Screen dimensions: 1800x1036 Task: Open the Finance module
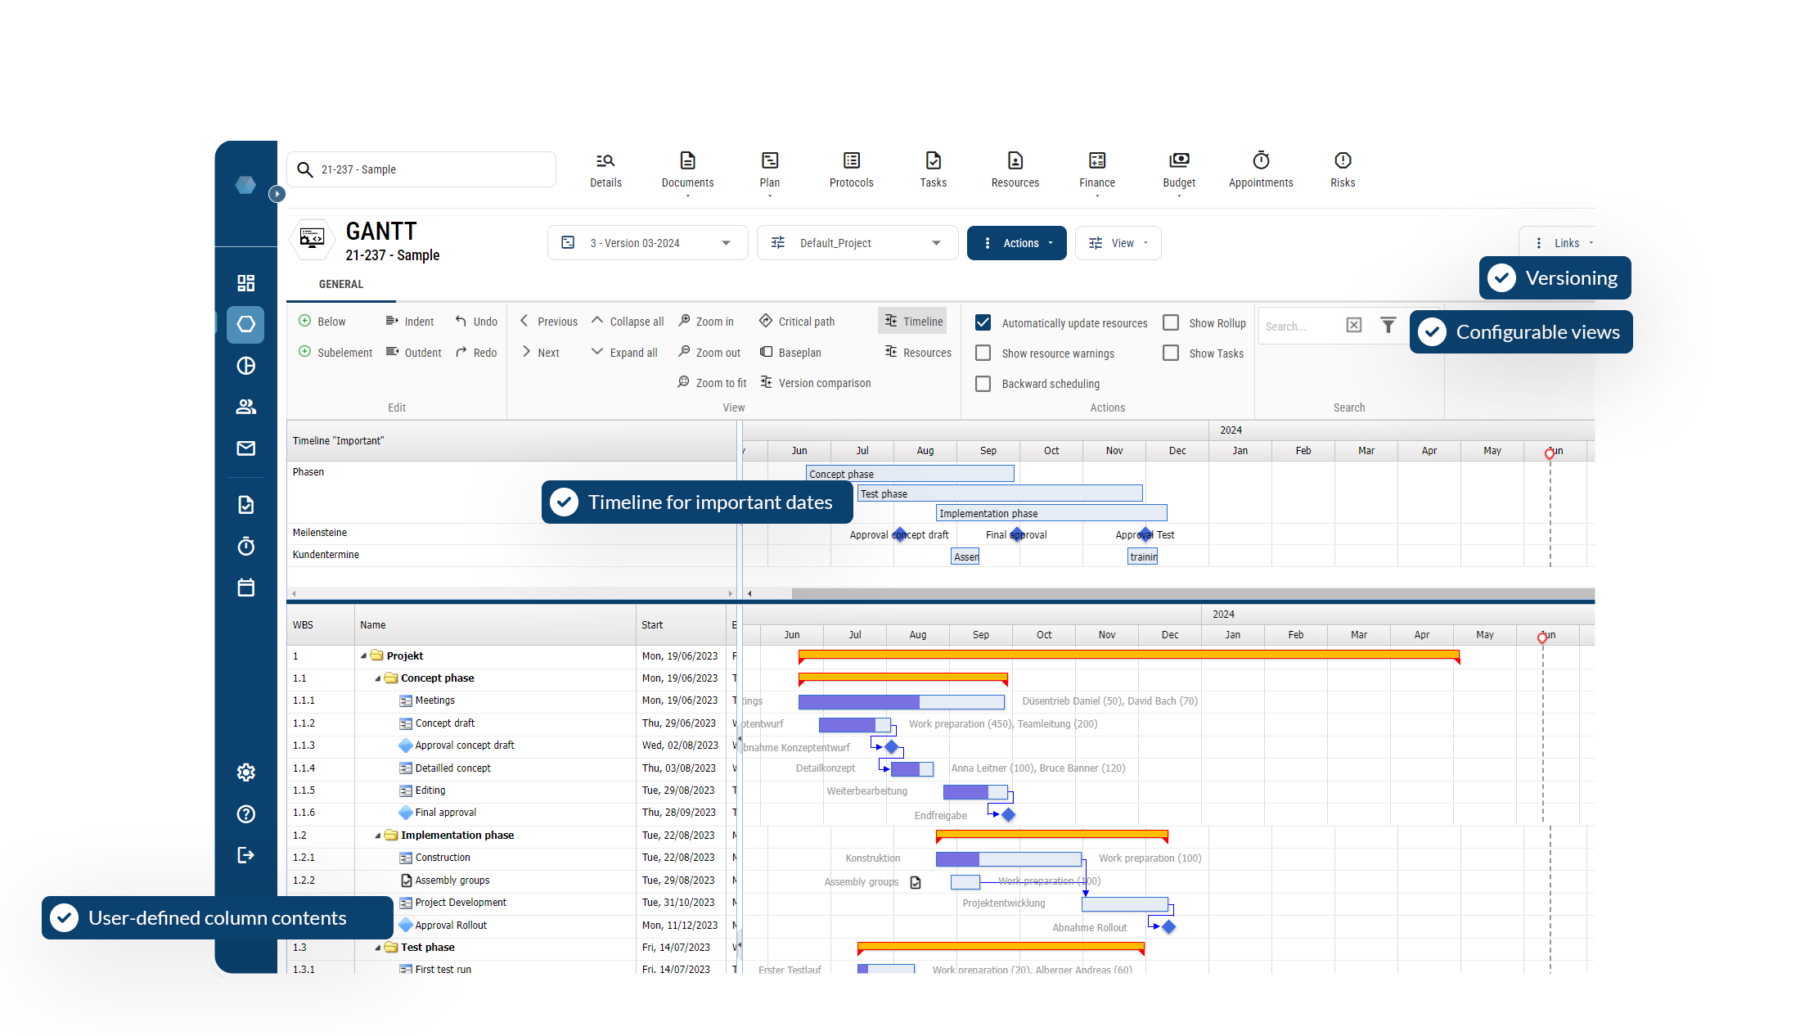(1096, 170)
